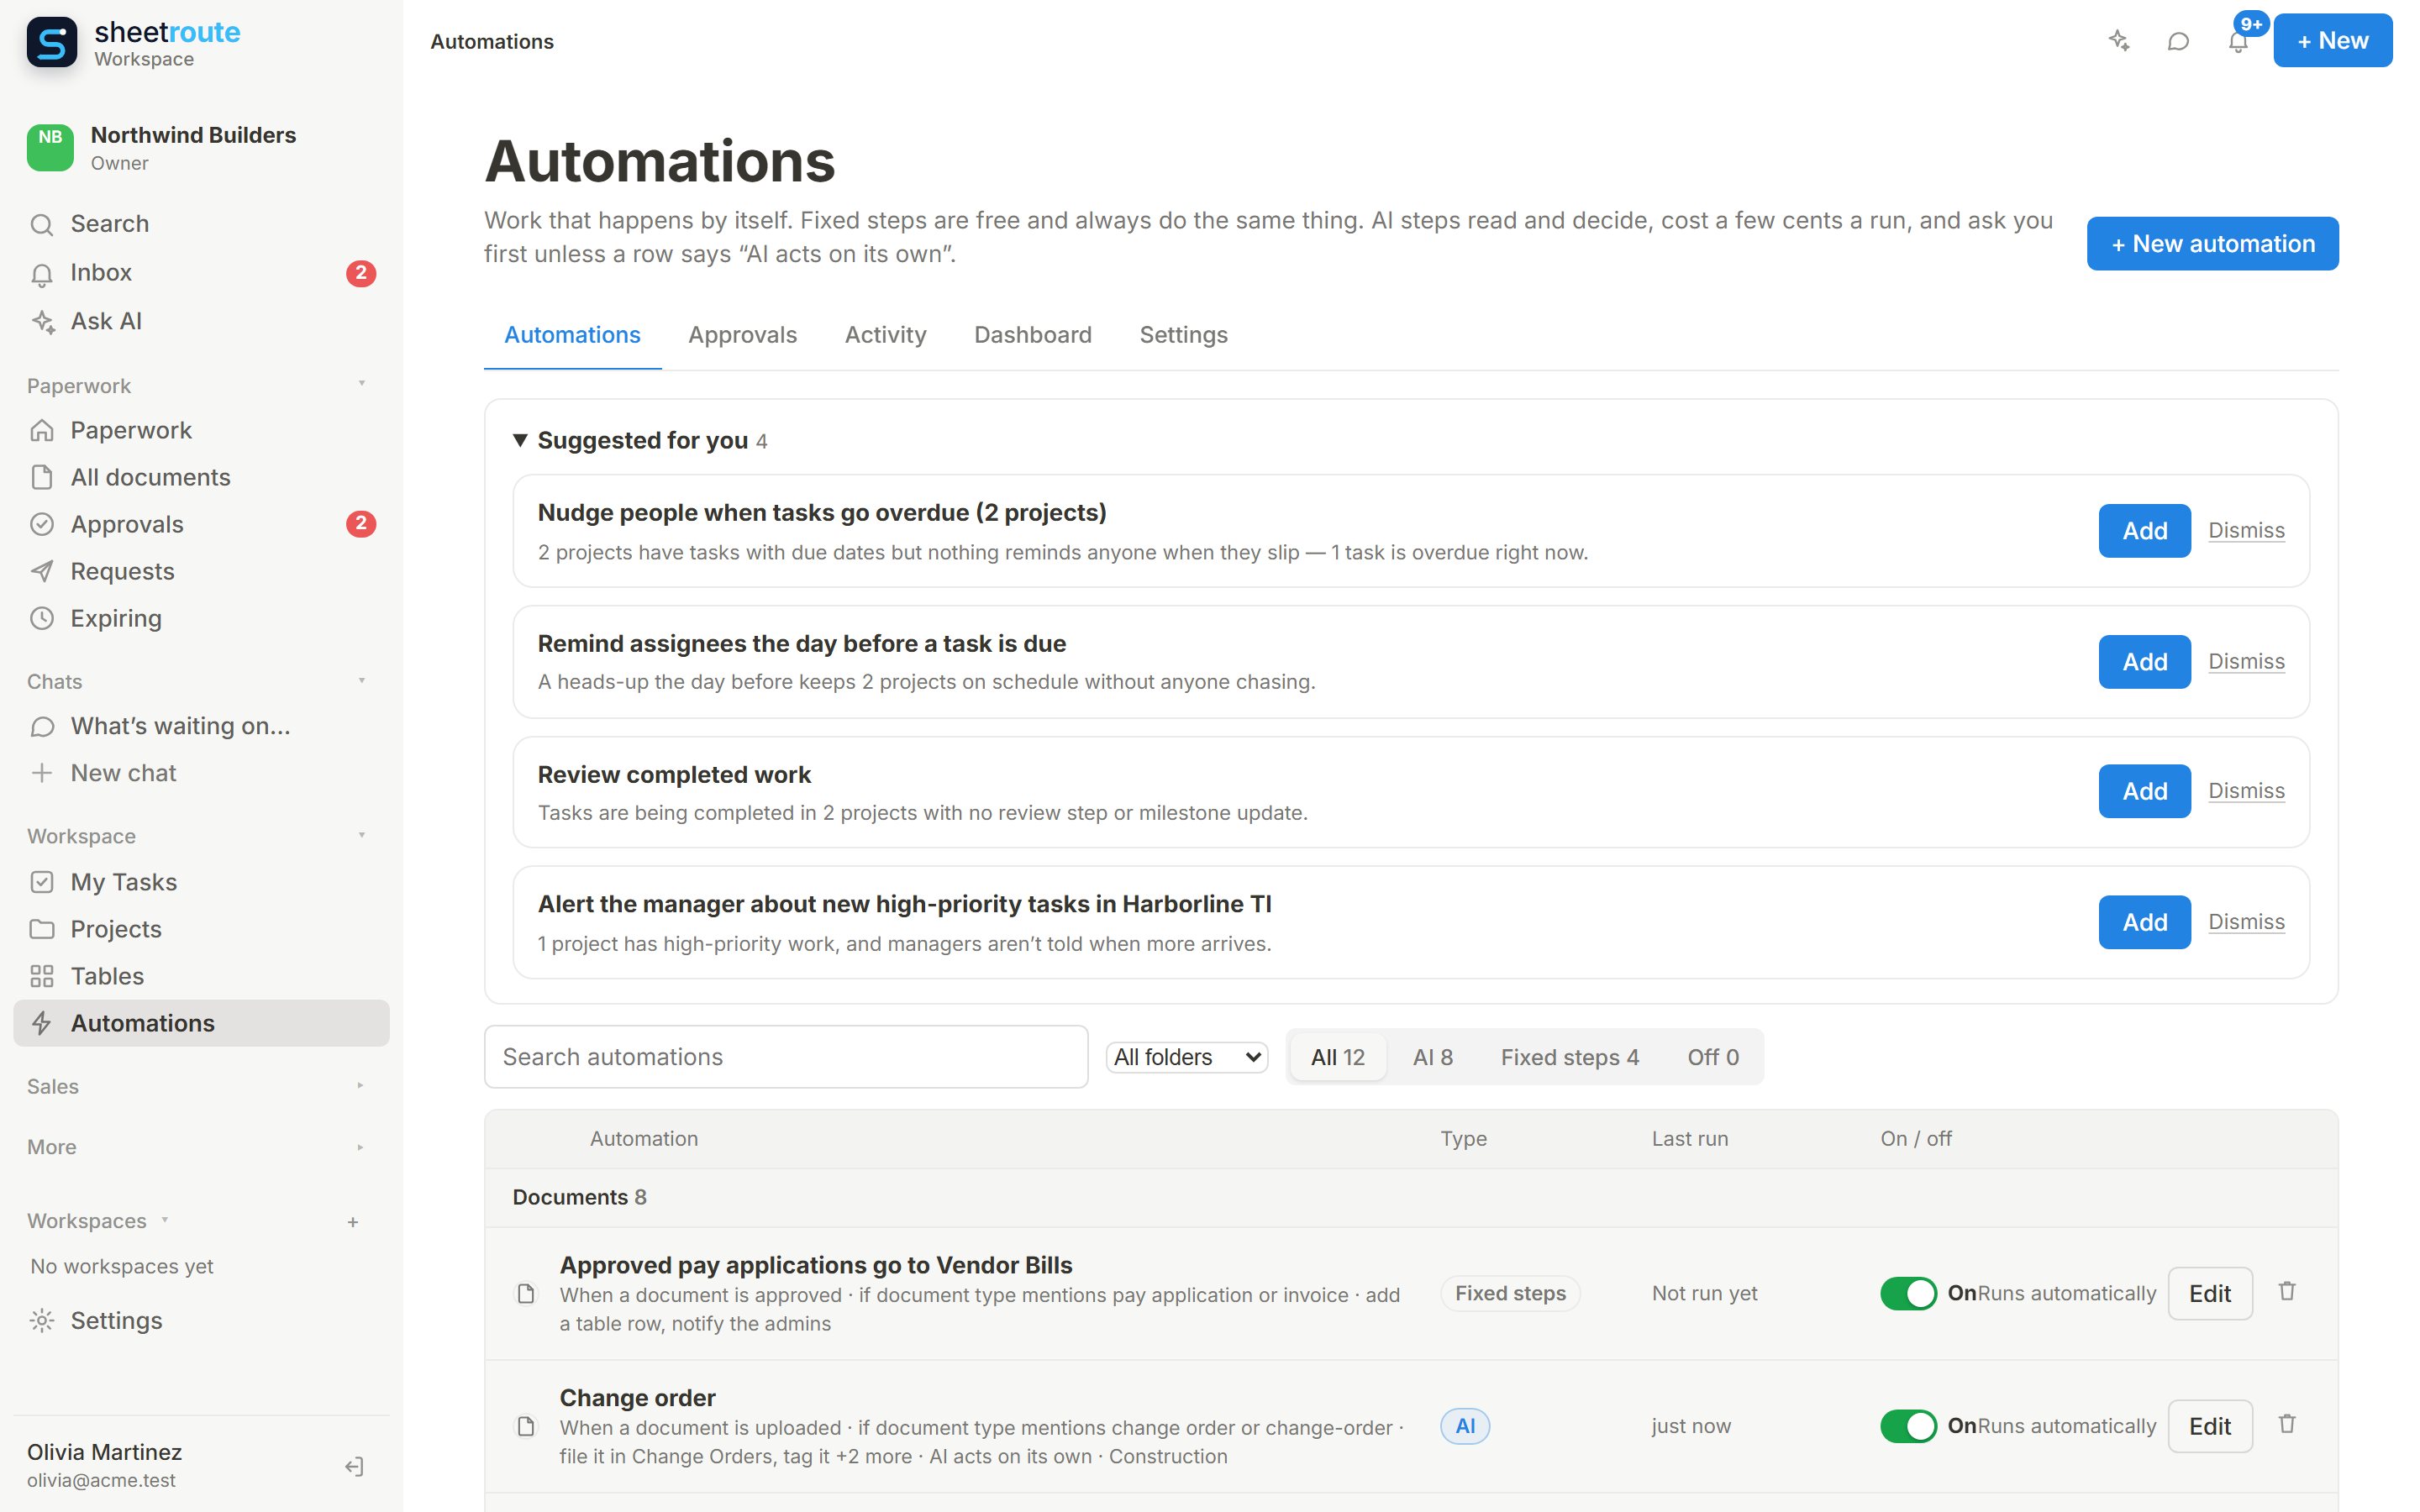Switch to the Activity tab
The image size is (2420, 1512).
pos(886,335)
